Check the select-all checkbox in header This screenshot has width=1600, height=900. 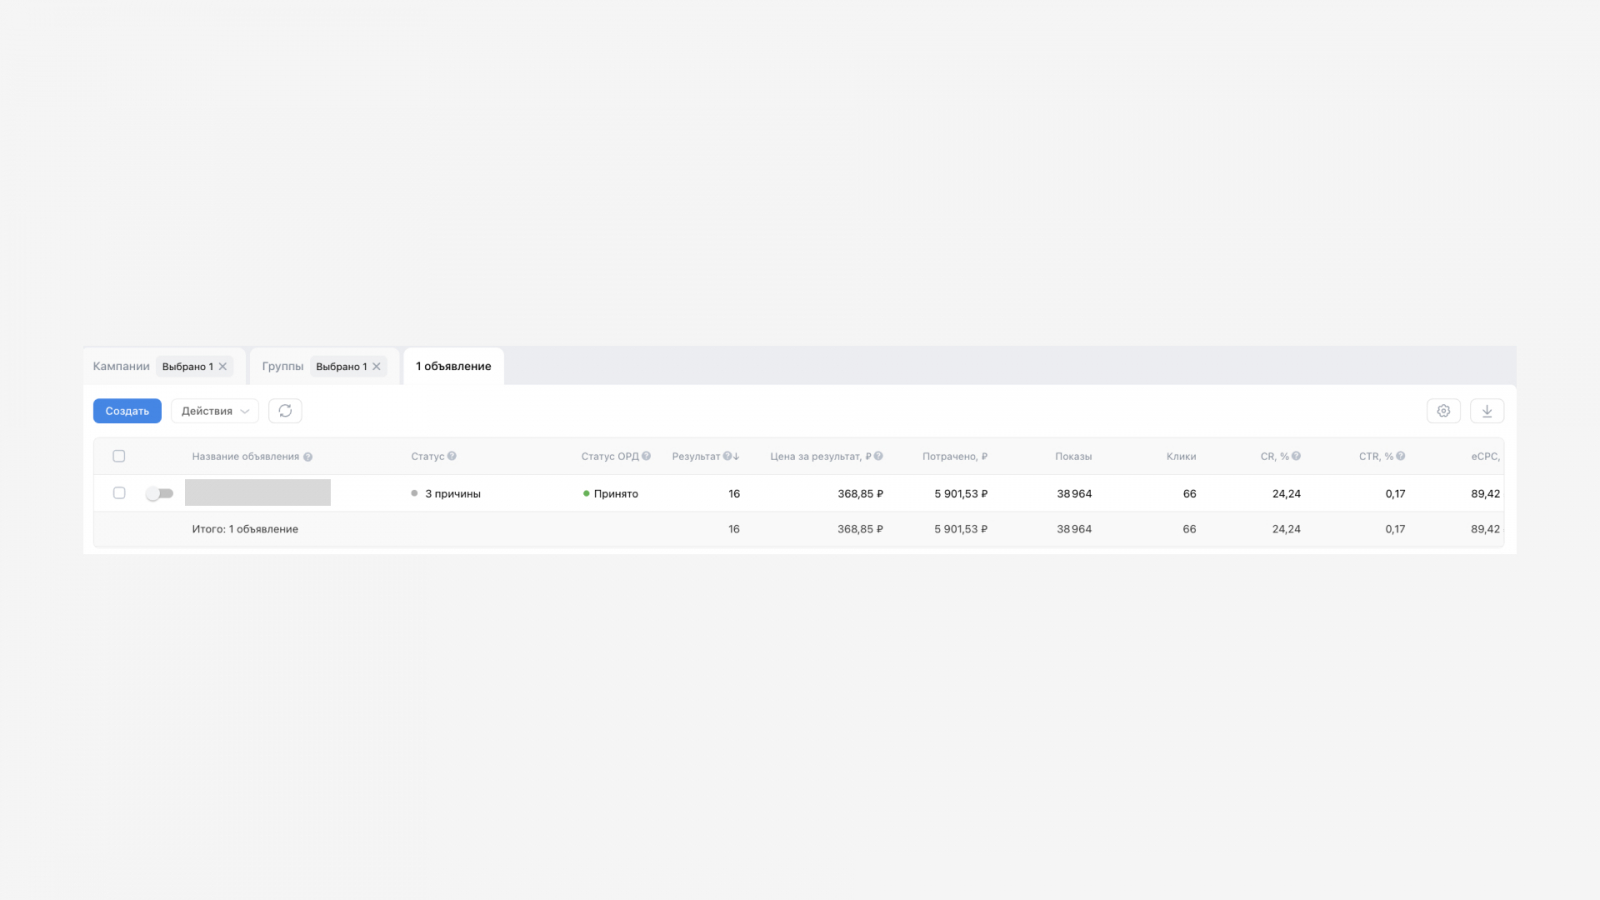[x=119, y=456]
